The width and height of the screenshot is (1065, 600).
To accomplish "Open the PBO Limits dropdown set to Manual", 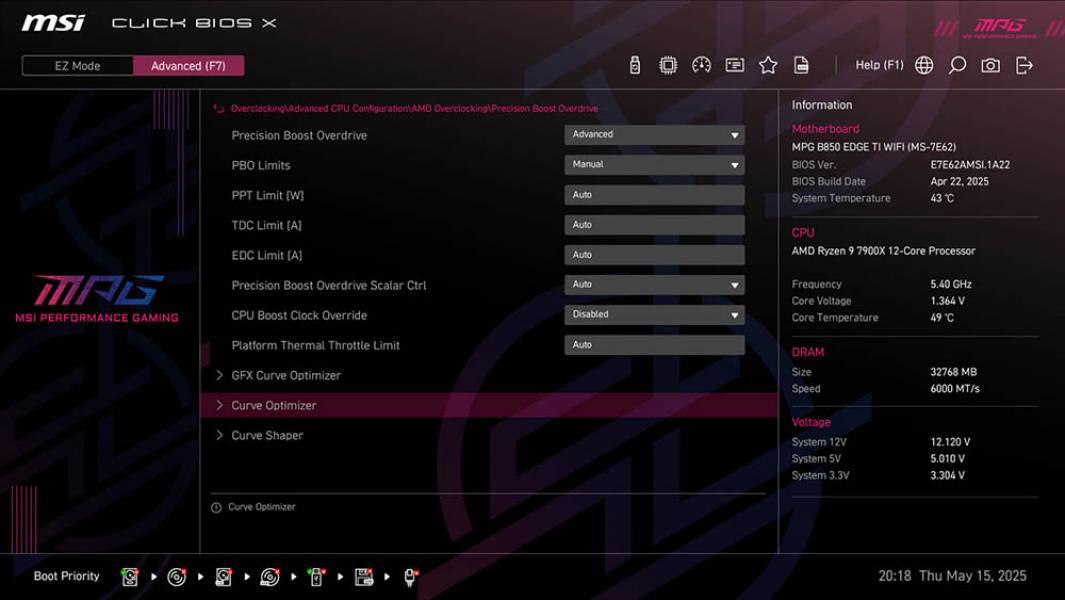I will tap(654, 164).
